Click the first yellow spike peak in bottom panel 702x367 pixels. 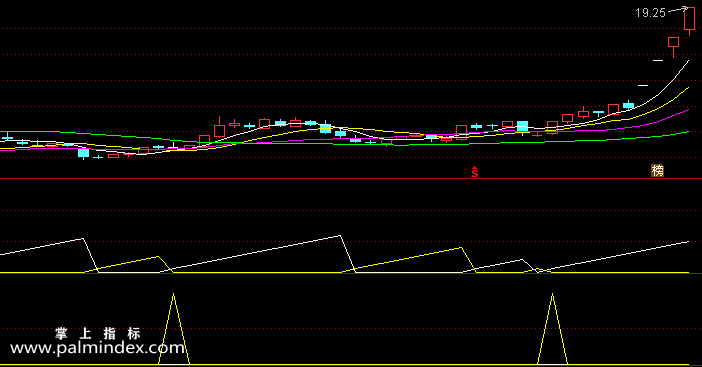174,294
